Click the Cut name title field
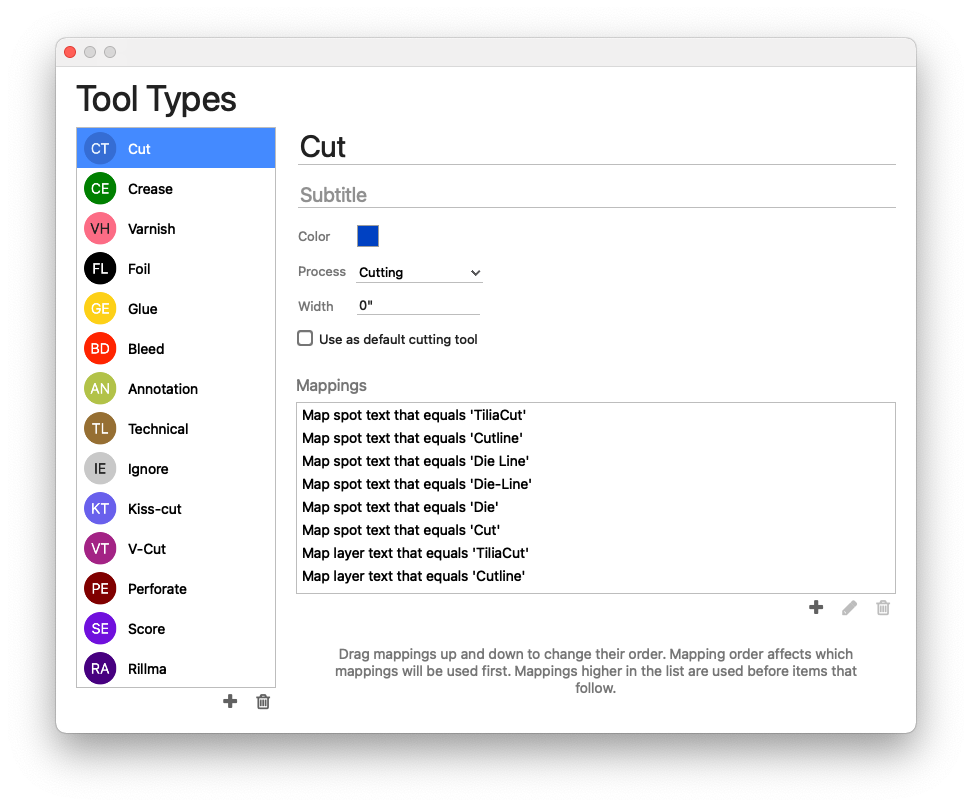The width and height of the screenshot is (972, 807). [x=596, y=148]
